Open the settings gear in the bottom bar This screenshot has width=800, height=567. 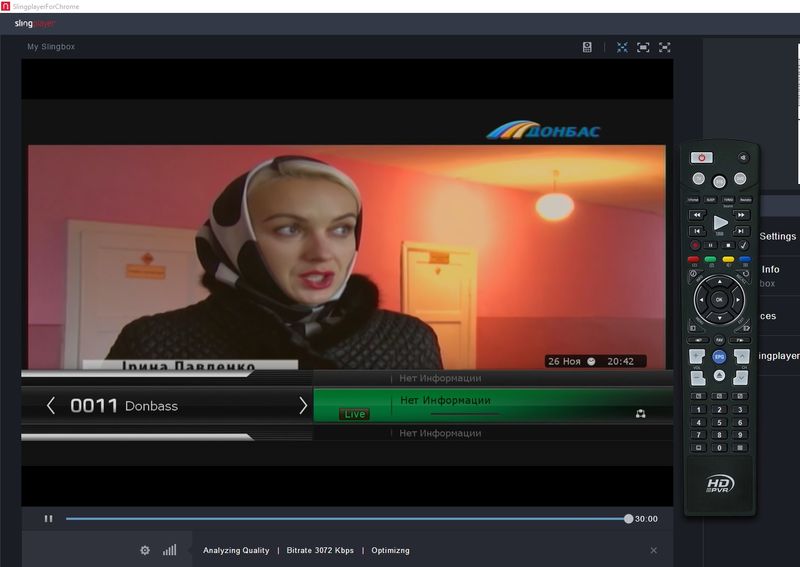[x=145, y=550]
